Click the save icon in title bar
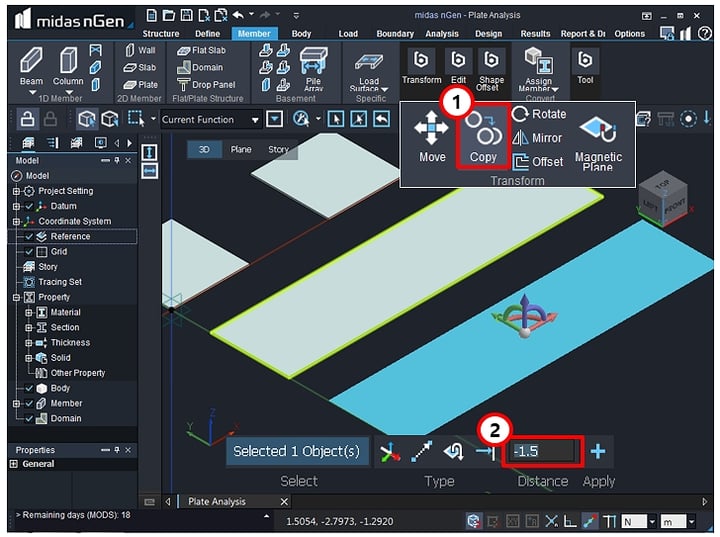The height and width of the screenshot is (537, 720). [186, 16]
